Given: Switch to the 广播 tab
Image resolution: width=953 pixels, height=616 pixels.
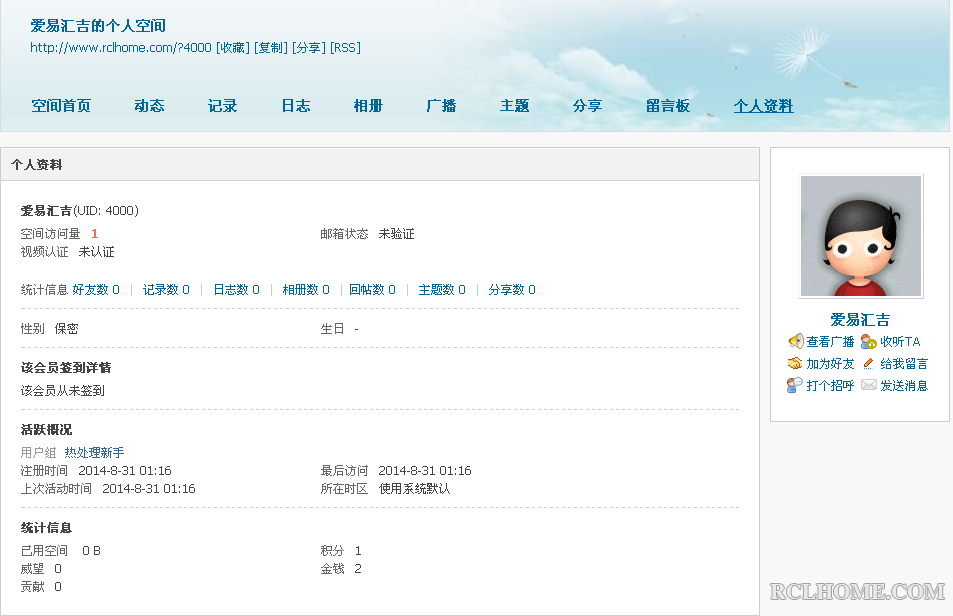Looking at the screenshot, I should coord(441,106).
